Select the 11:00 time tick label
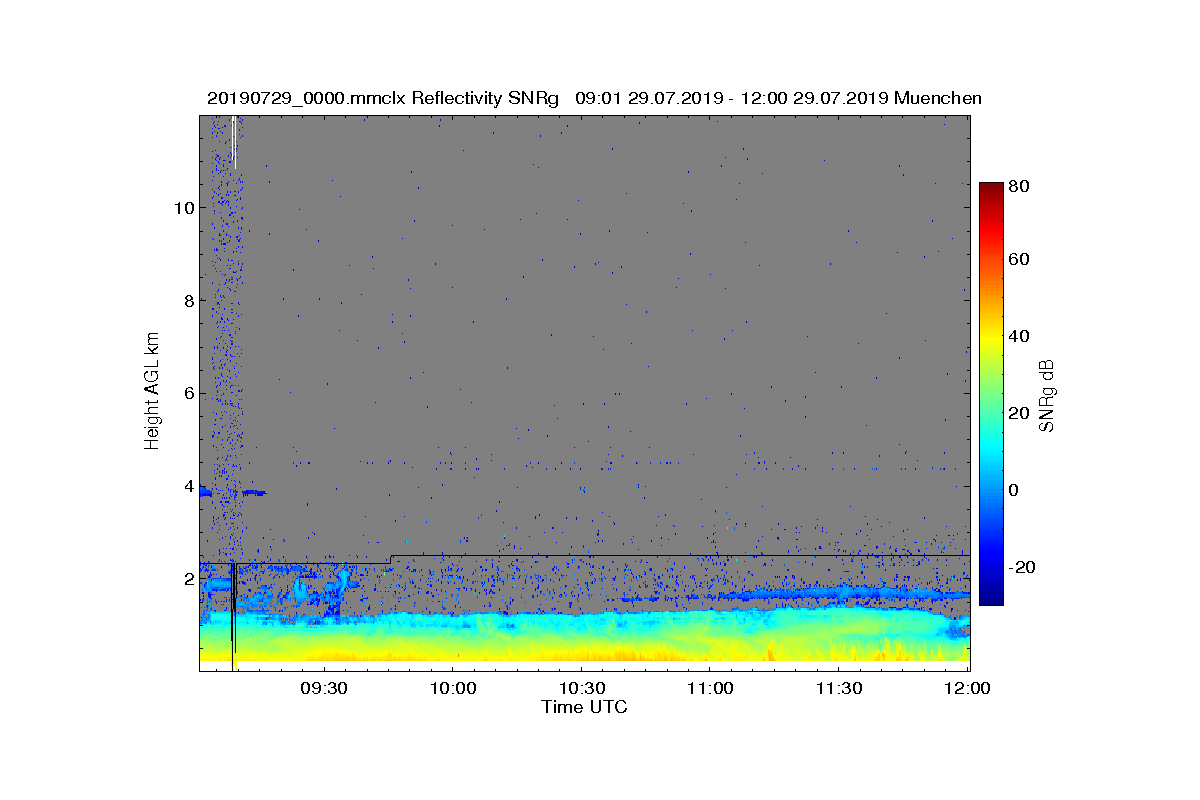1200x800 pixels. click(x=709, y=688)
